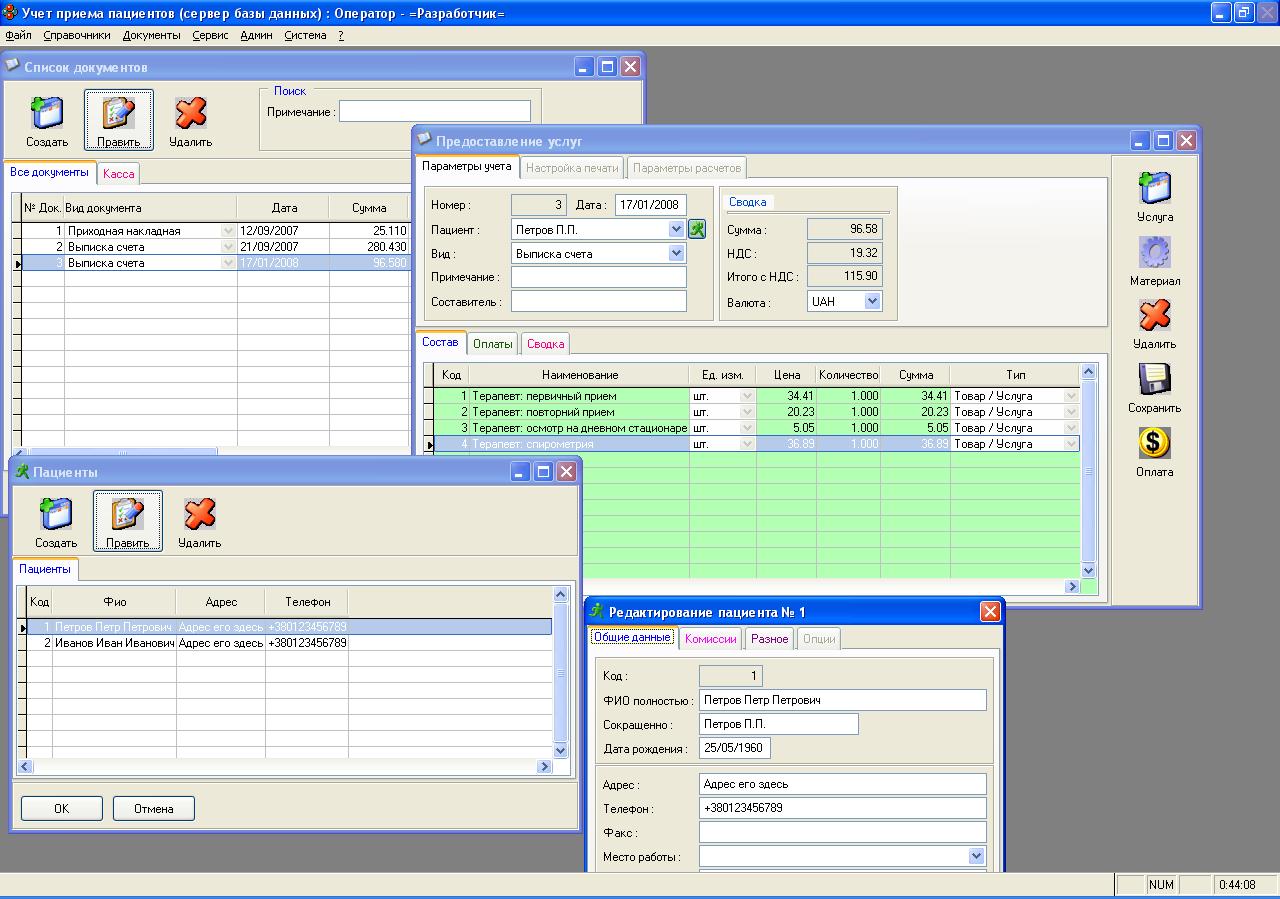1280x899 pixels.
Task: Switch to the Оплаты tab
Action: tap(493, 344)
